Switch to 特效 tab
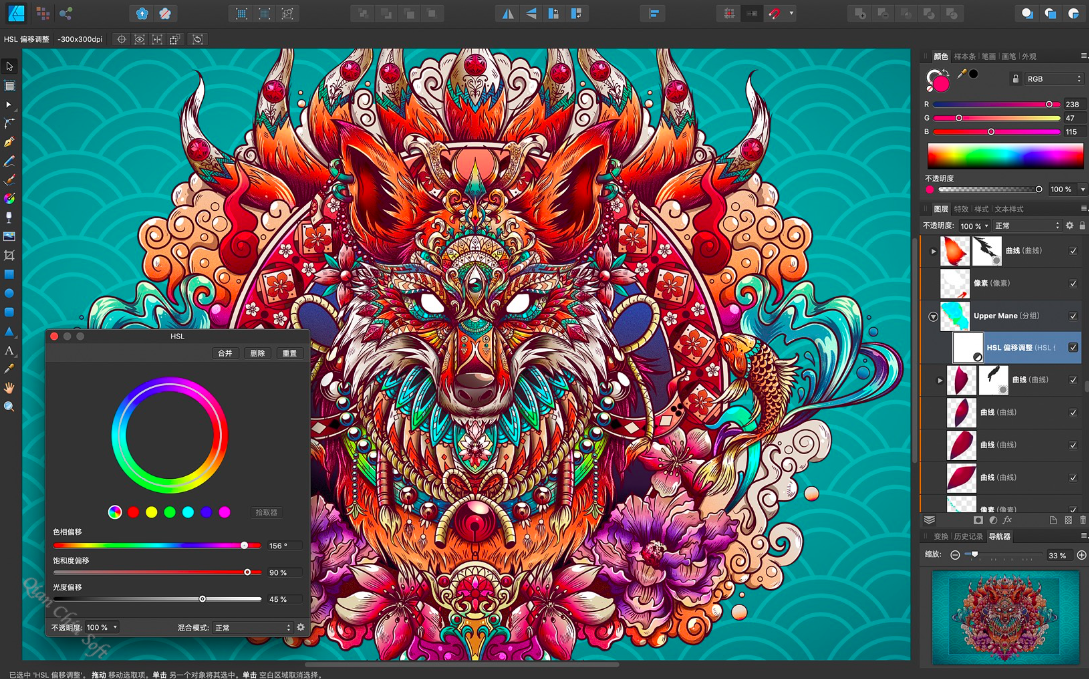Screen dimensions: 1089x679 pyautogui.click(x=961, y=209)
